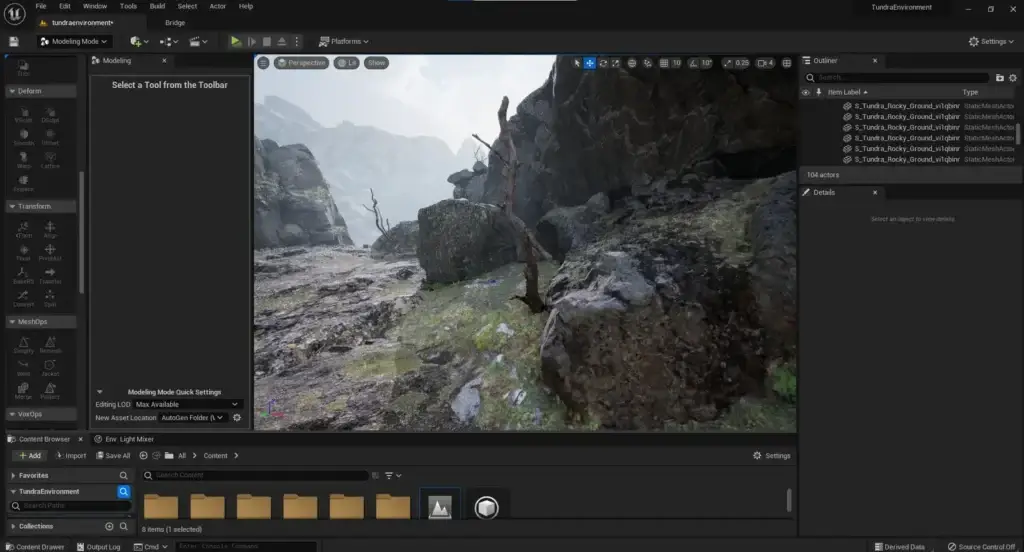Image resolution: width=1024 pixels, height=552 pixels.
Task: Open Quick Settings gear beside New Asset Location
Action: pyautogui.click(x=237, y=417)
